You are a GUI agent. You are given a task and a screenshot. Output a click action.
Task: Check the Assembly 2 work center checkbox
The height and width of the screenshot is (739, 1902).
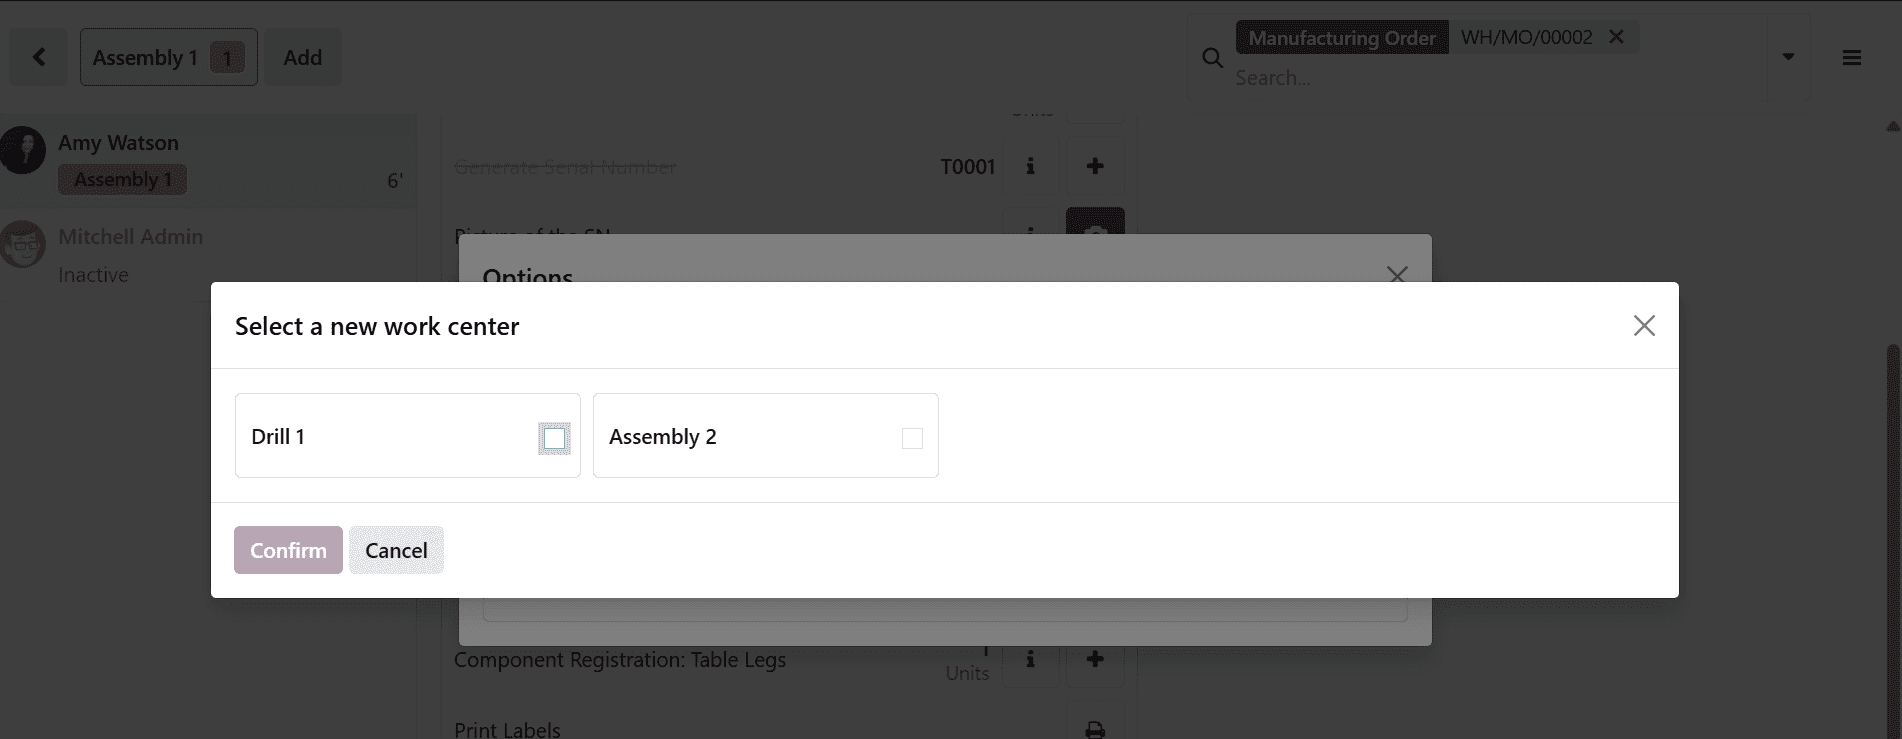pos(911,437)
